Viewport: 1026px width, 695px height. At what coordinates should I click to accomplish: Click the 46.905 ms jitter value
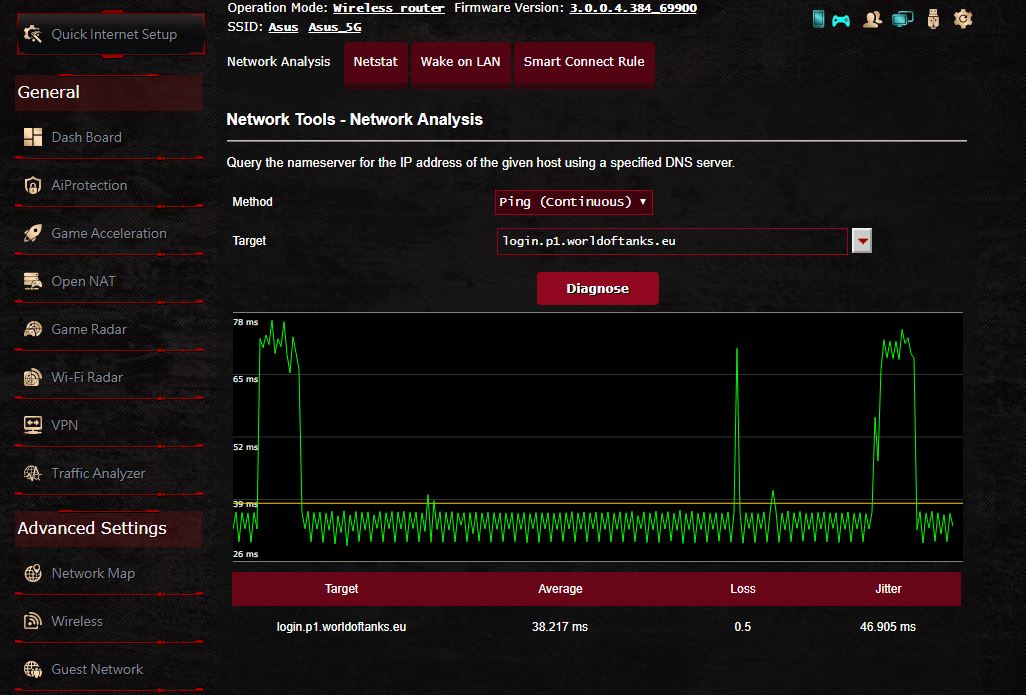click(888, 627)
